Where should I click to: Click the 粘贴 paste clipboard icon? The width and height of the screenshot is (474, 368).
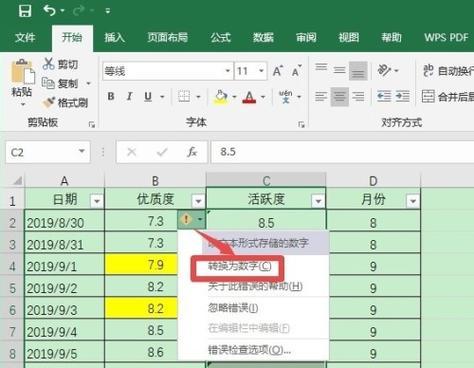(23, 72)
